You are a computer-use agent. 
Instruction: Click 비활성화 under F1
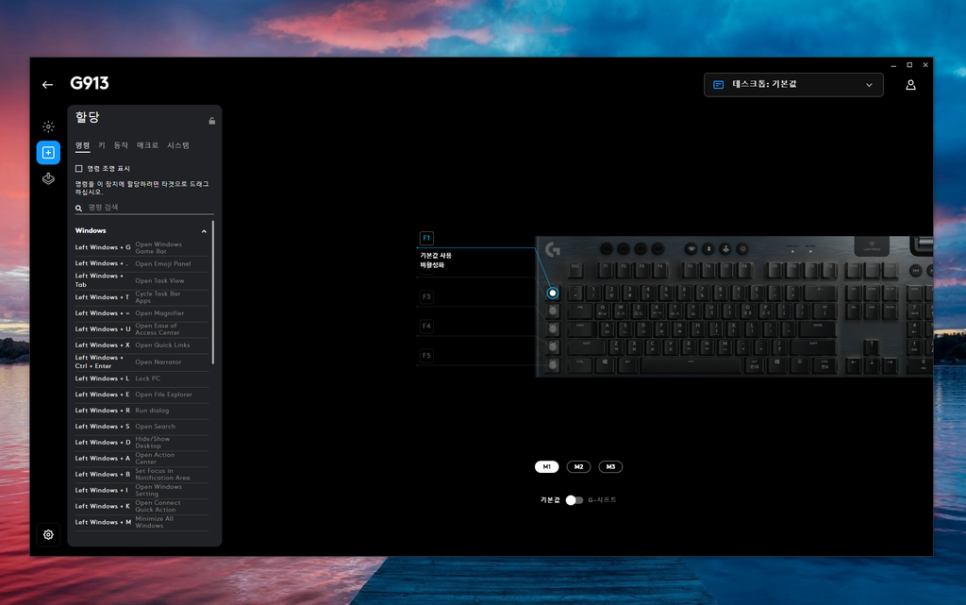click(x=432, y=265)
